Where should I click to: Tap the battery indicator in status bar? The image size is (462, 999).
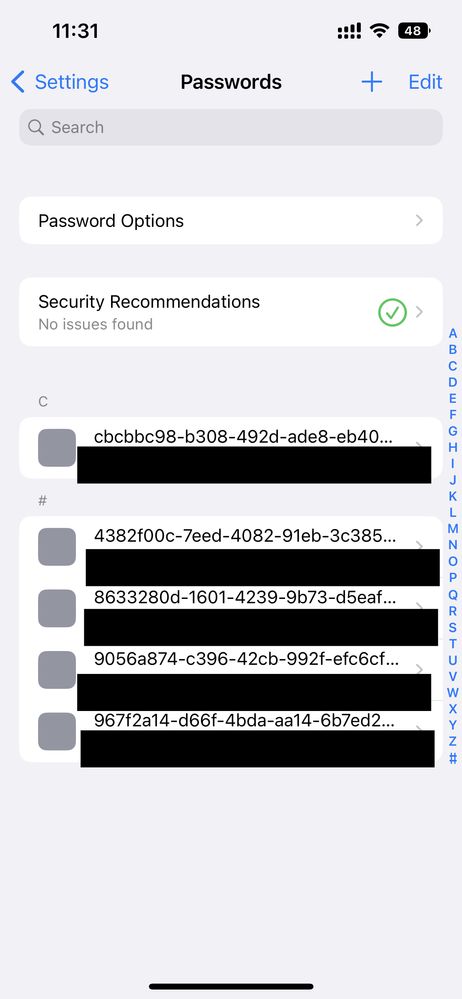coord(414,30)
